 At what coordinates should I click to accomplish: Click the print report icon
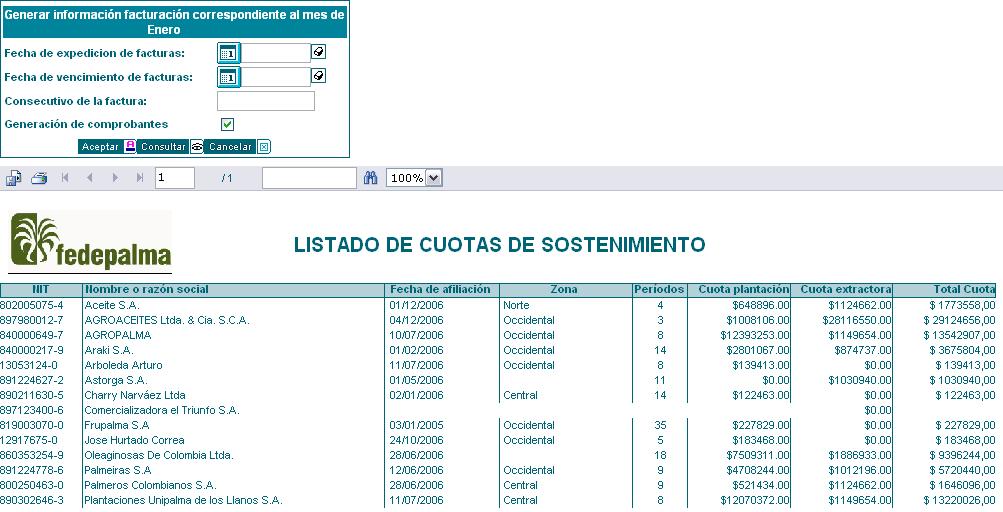[39, 178]
